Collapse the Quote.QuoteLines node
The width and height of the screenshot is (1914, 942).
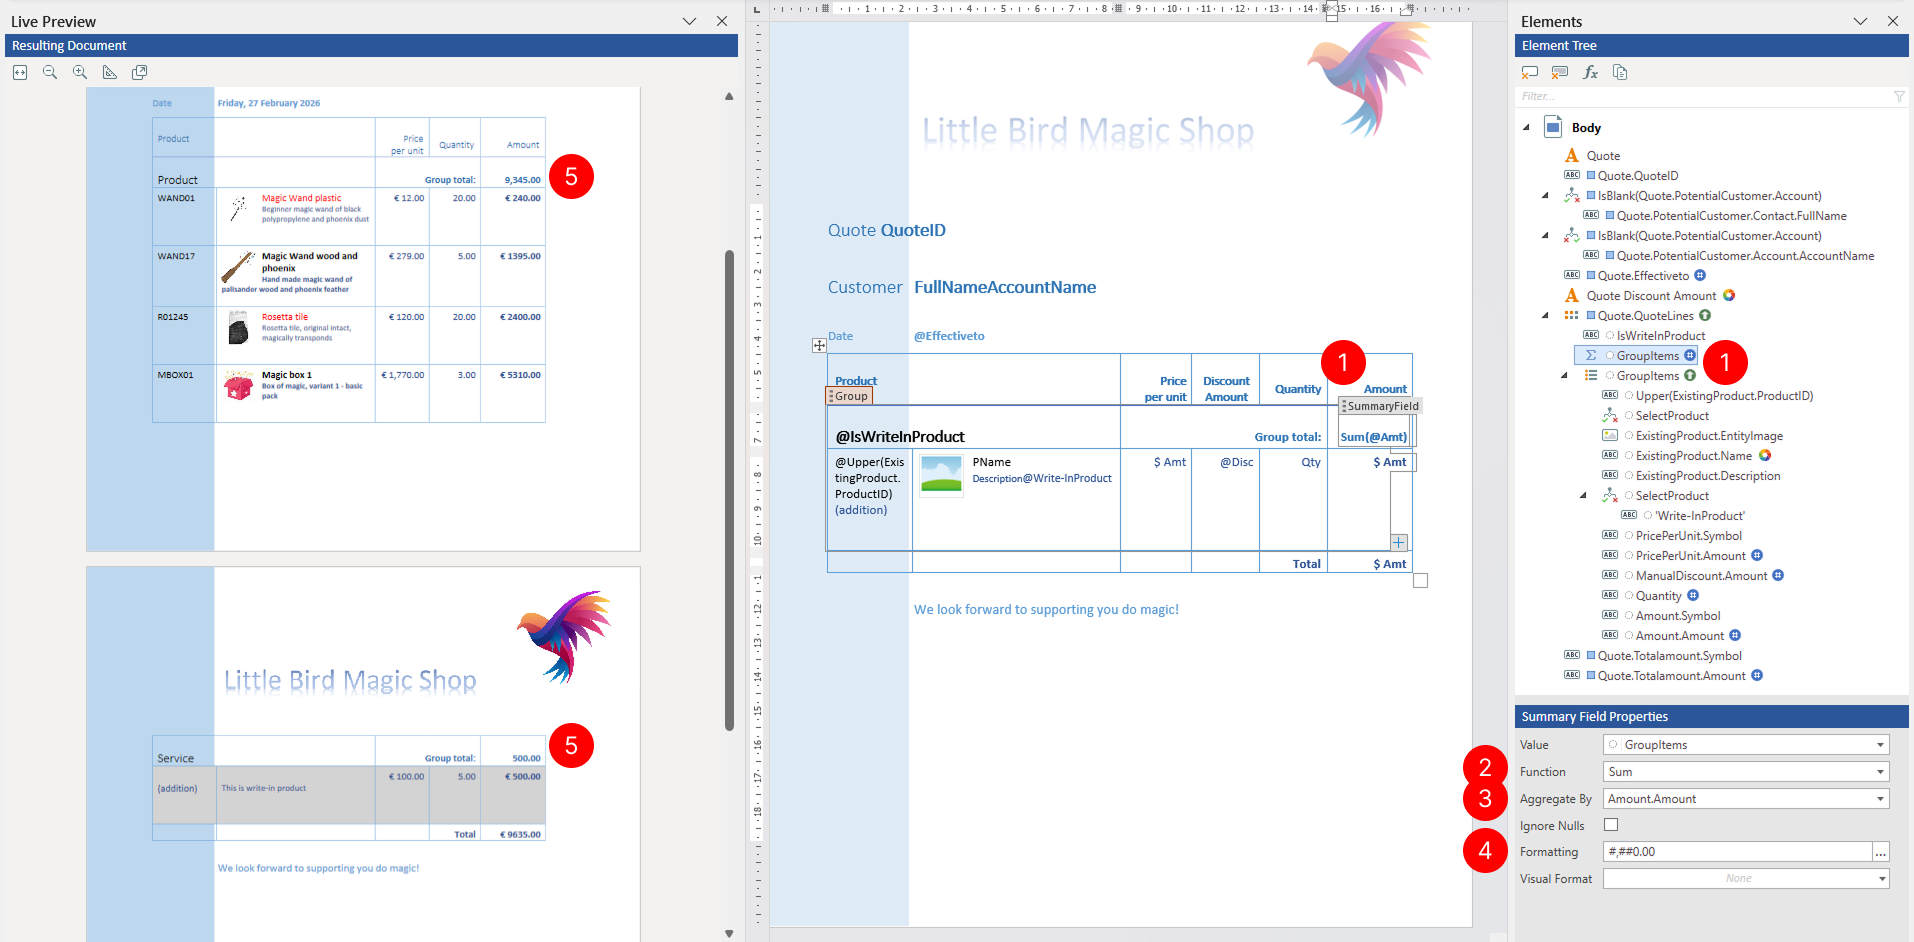(x=1545, y=315)
